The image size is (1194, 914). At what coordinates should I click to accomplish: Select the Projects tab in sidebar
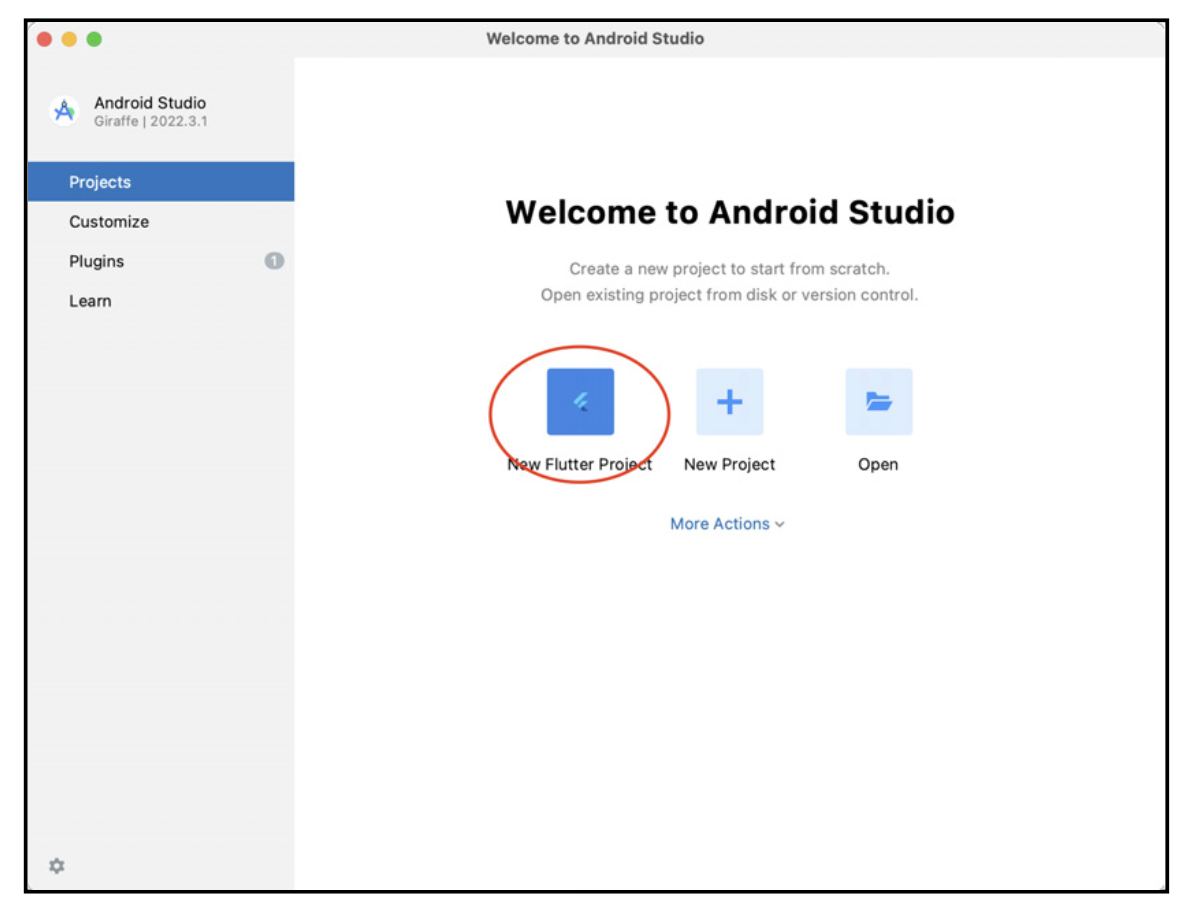pyautogui.click(x=100, y=182)
